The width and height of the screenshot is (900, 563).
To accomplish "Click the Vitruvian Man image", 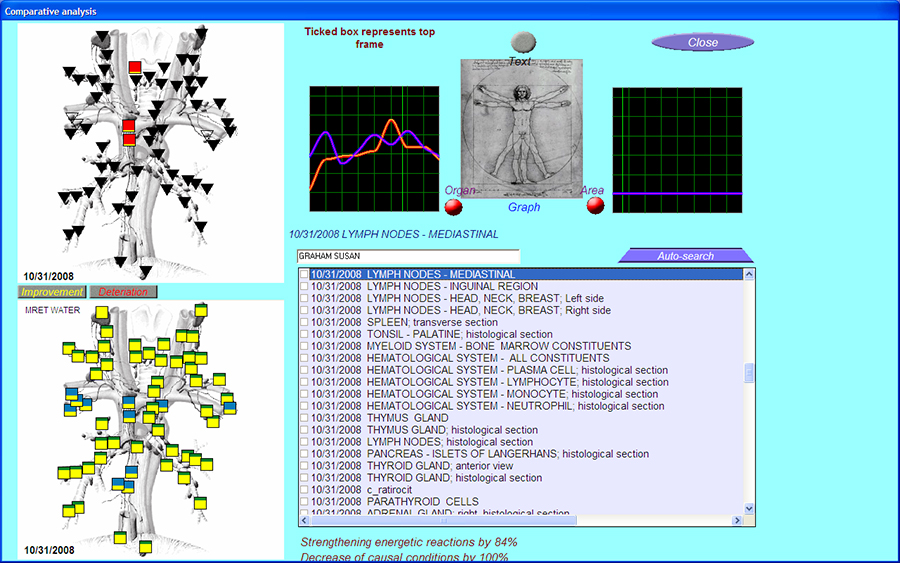I will tap(521, 128).
